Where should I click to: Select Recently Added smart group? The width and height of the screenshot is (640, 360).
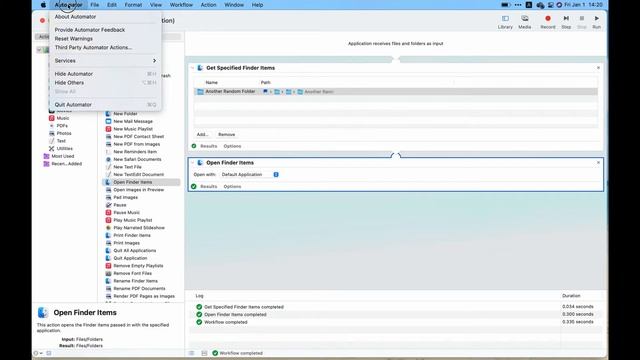point(66,164)
